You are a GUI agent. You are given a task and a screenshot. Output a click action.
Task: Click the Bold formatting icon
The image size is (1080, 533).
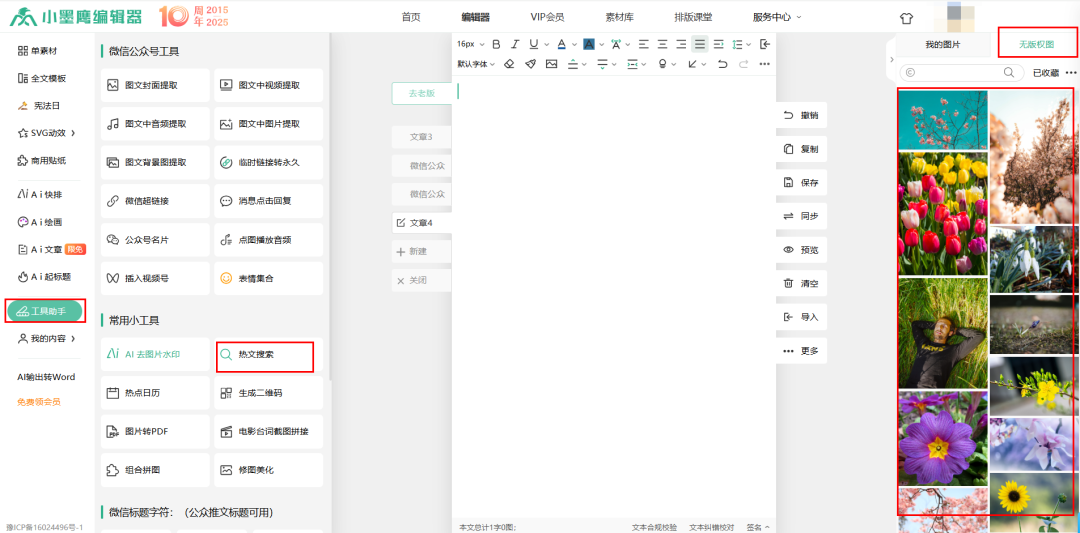coord(496,44)
